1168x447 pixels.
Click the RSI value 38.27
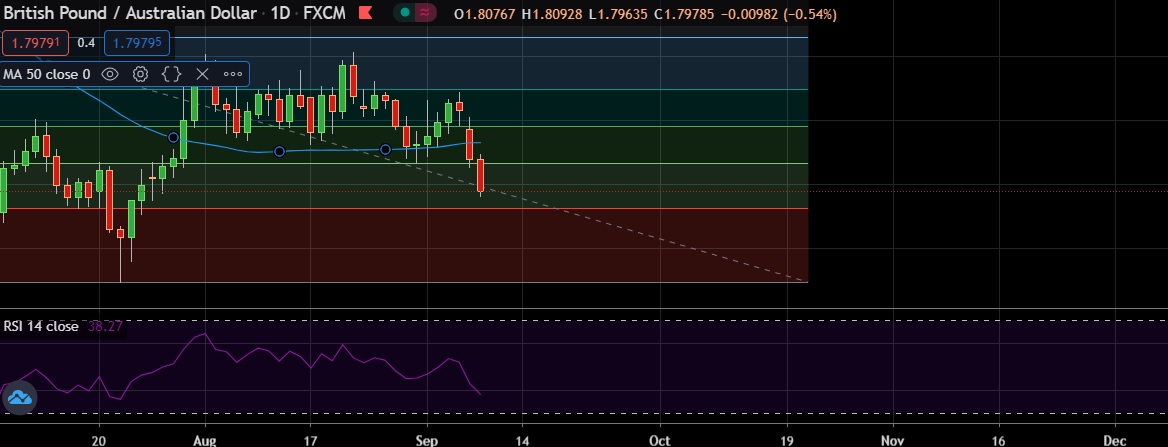(x=105, y=326)
